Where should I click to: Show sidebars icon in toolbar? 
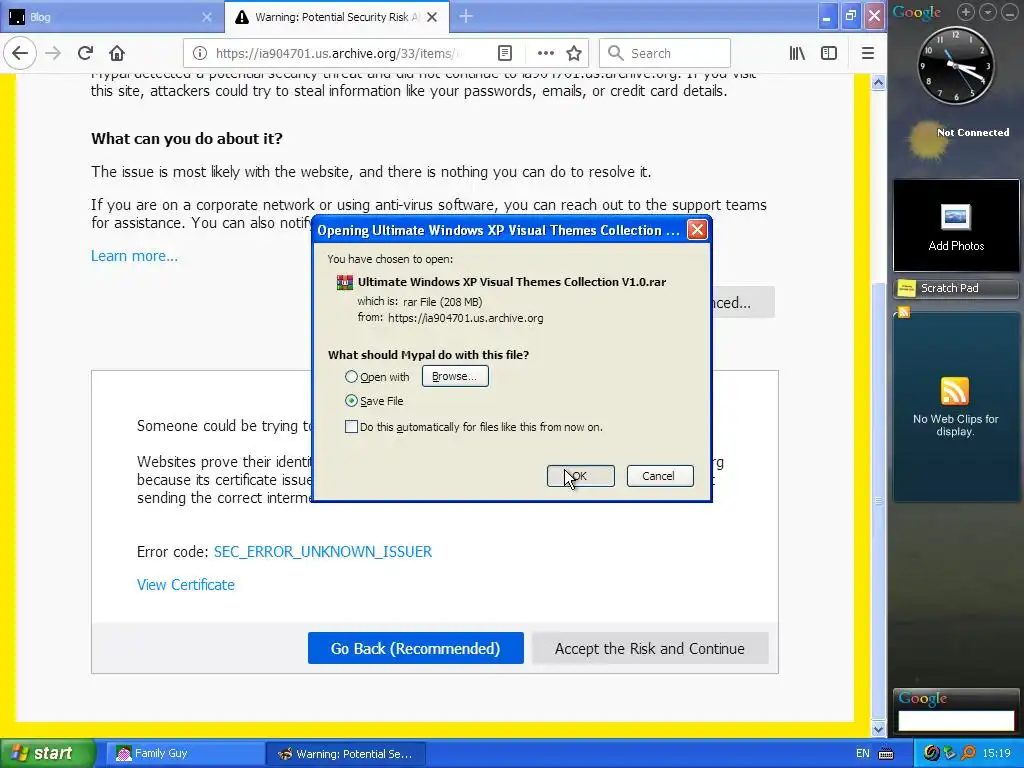click(829, 53)
